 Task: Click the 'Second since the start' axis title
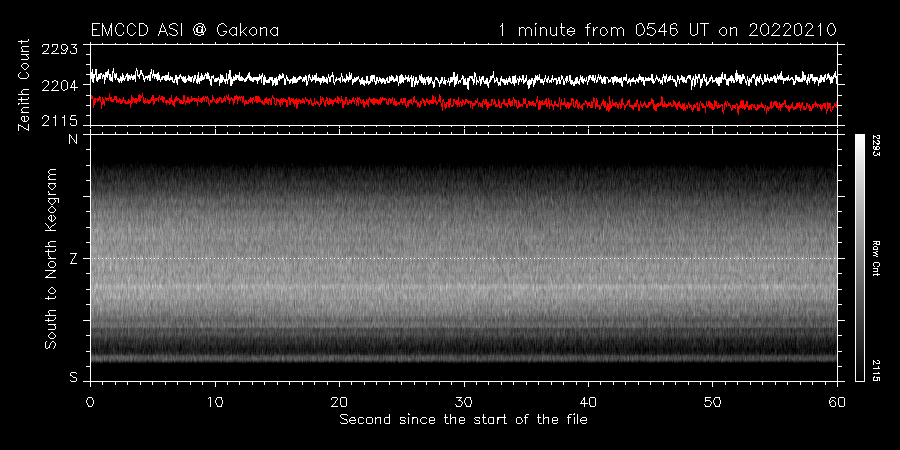[463, 419]
